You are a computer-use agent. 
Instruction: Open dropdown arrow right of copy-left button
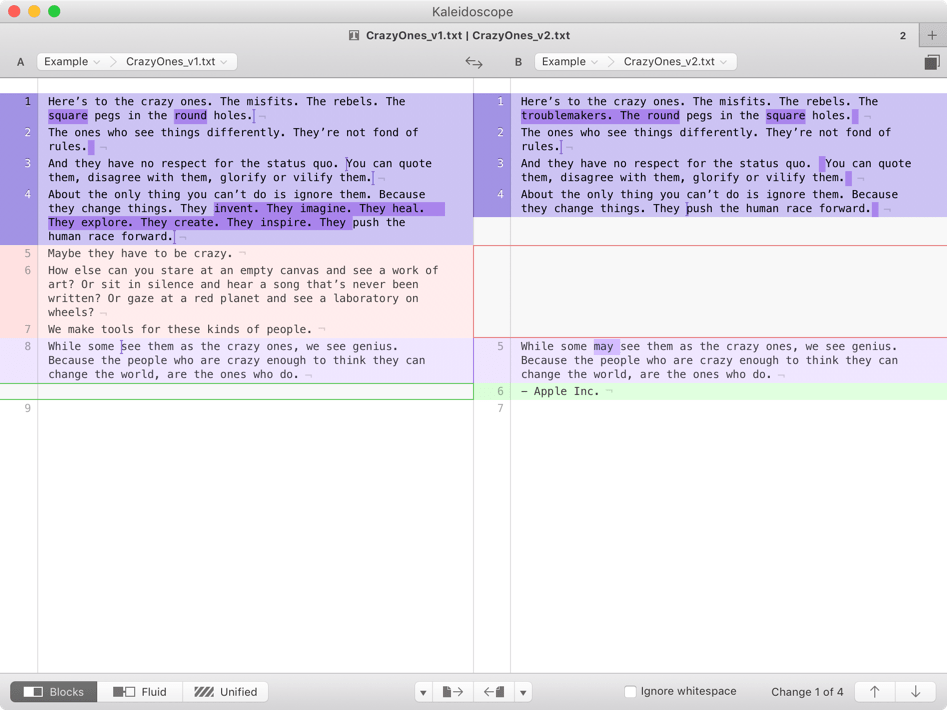coord(523,692)
